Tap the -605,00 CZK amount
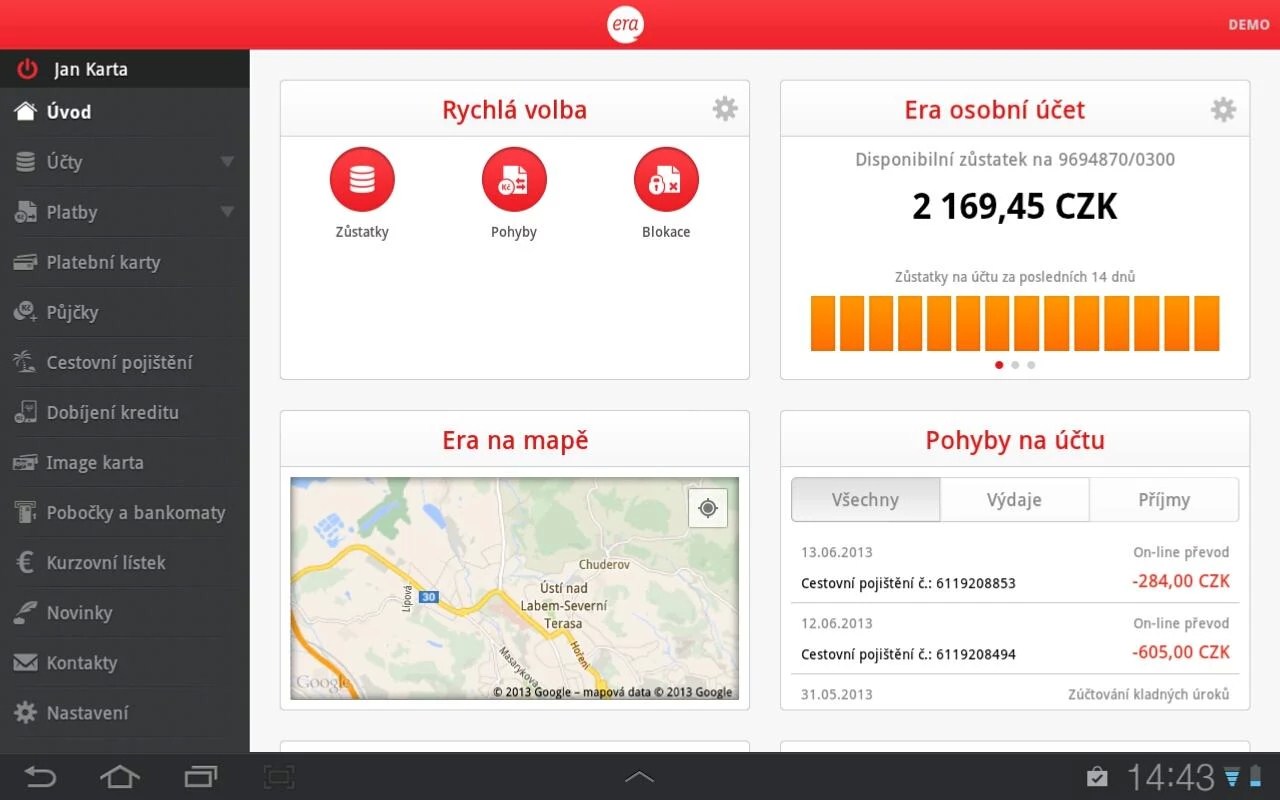The width and height of the screenshot is (1280, 800). (1181, 652)
